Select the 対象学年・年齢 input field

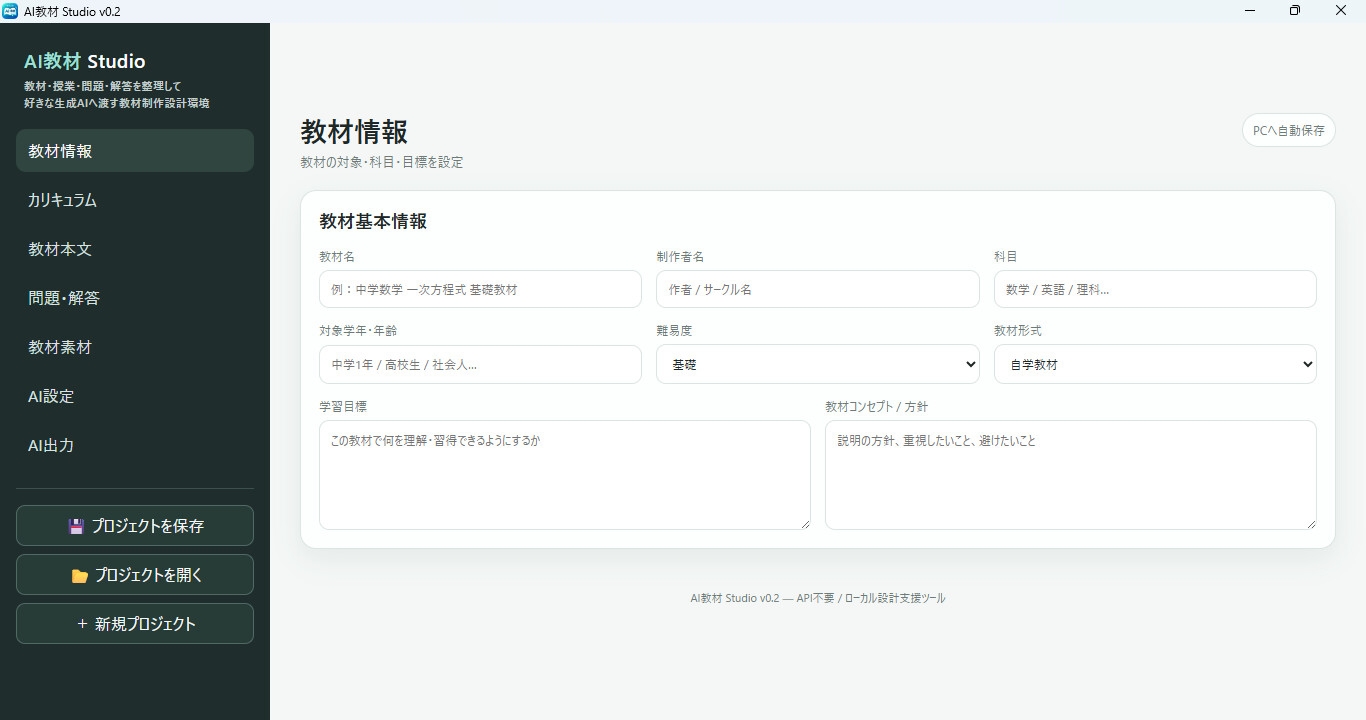[x=480, y=364]
